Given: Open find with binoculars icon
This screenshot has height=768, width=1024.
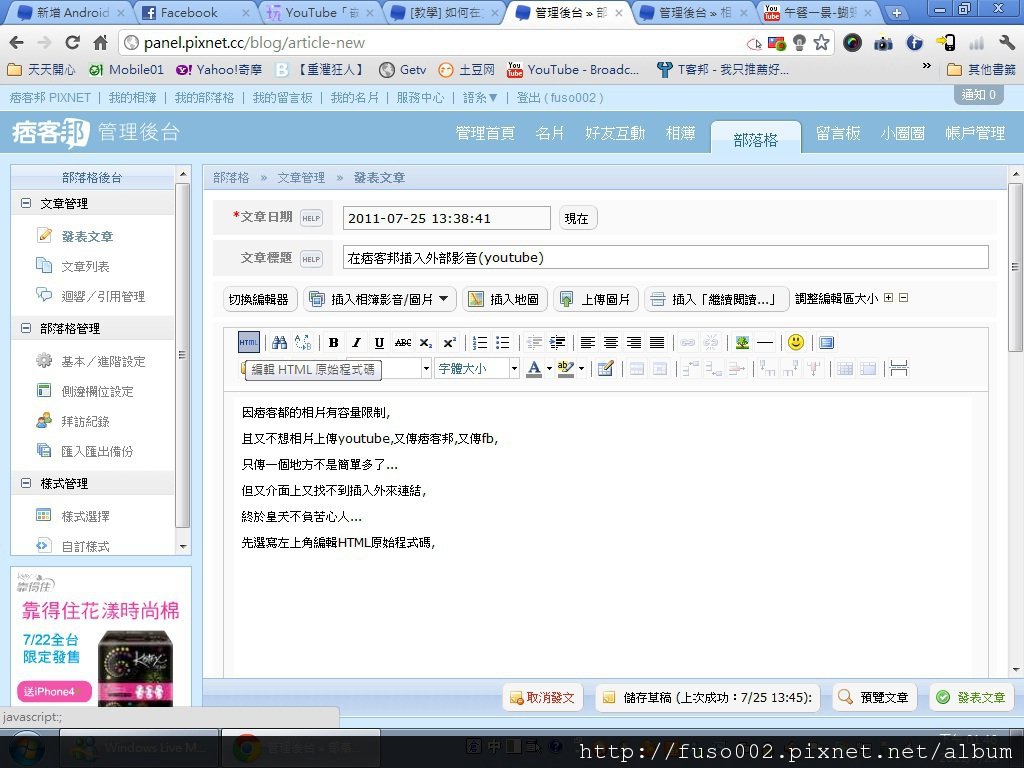Looking at the screenshot, I should coord(280,342).
